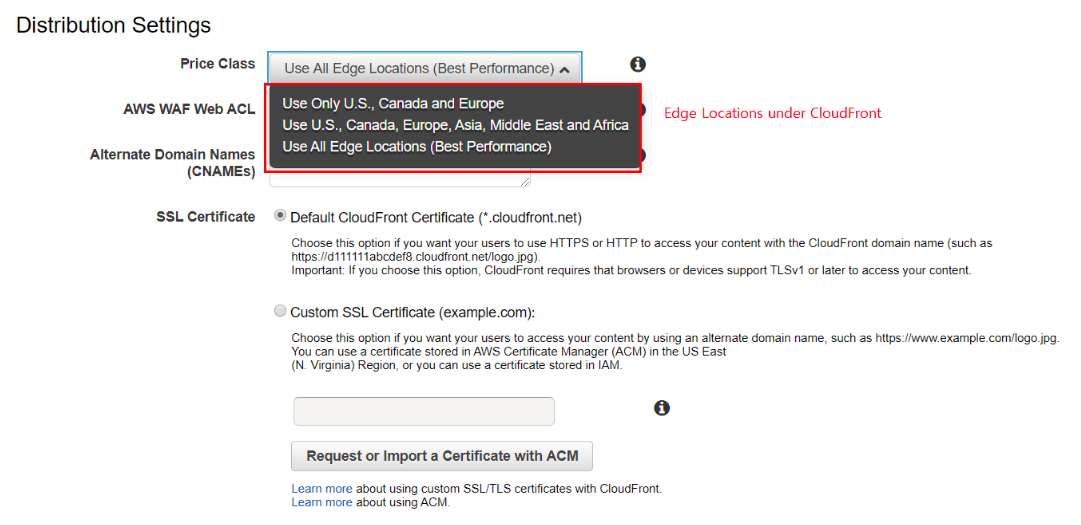Click the "Default CloudFront Certificate (*.cloudfront.net)" label
Image resolution: width=1081 pixels, height=525 pixels.
coord(435,217)
